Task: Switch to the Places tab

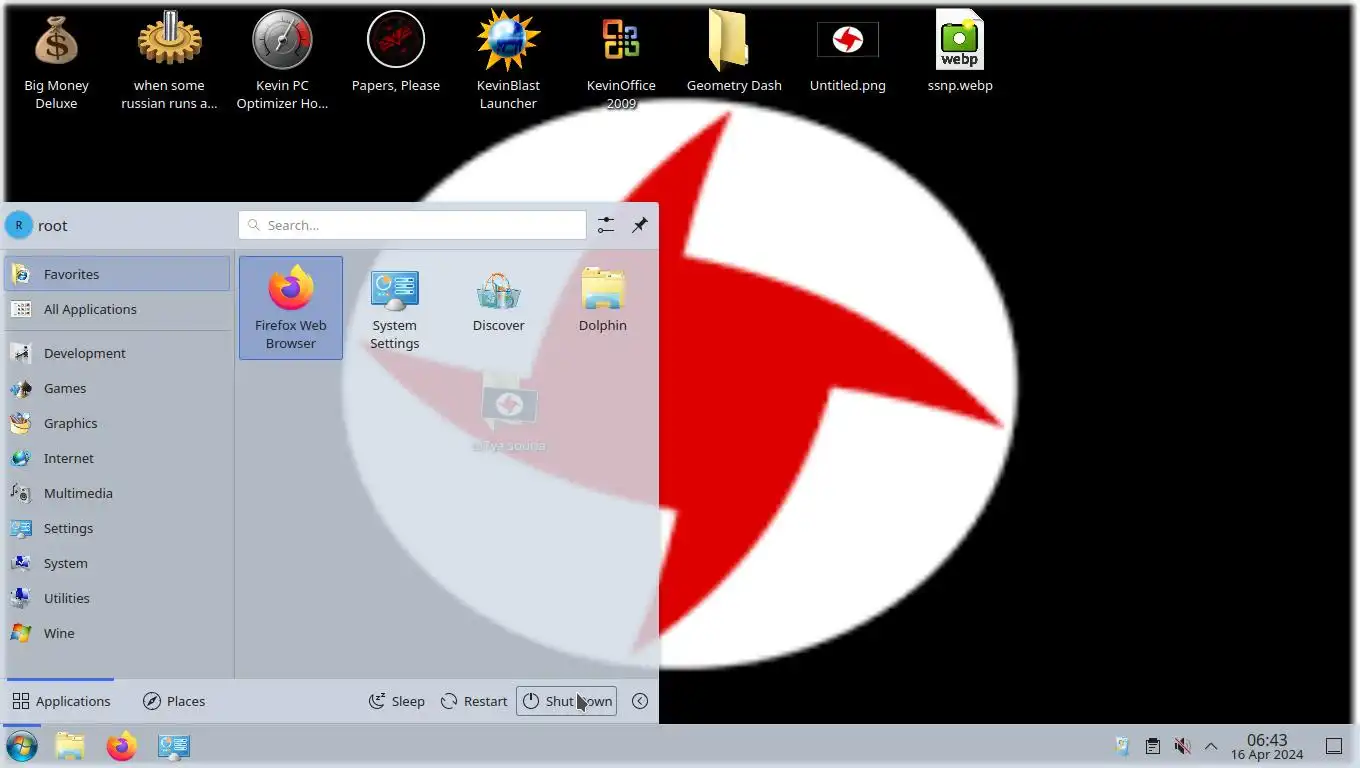Action: click(x=174, y=701)
